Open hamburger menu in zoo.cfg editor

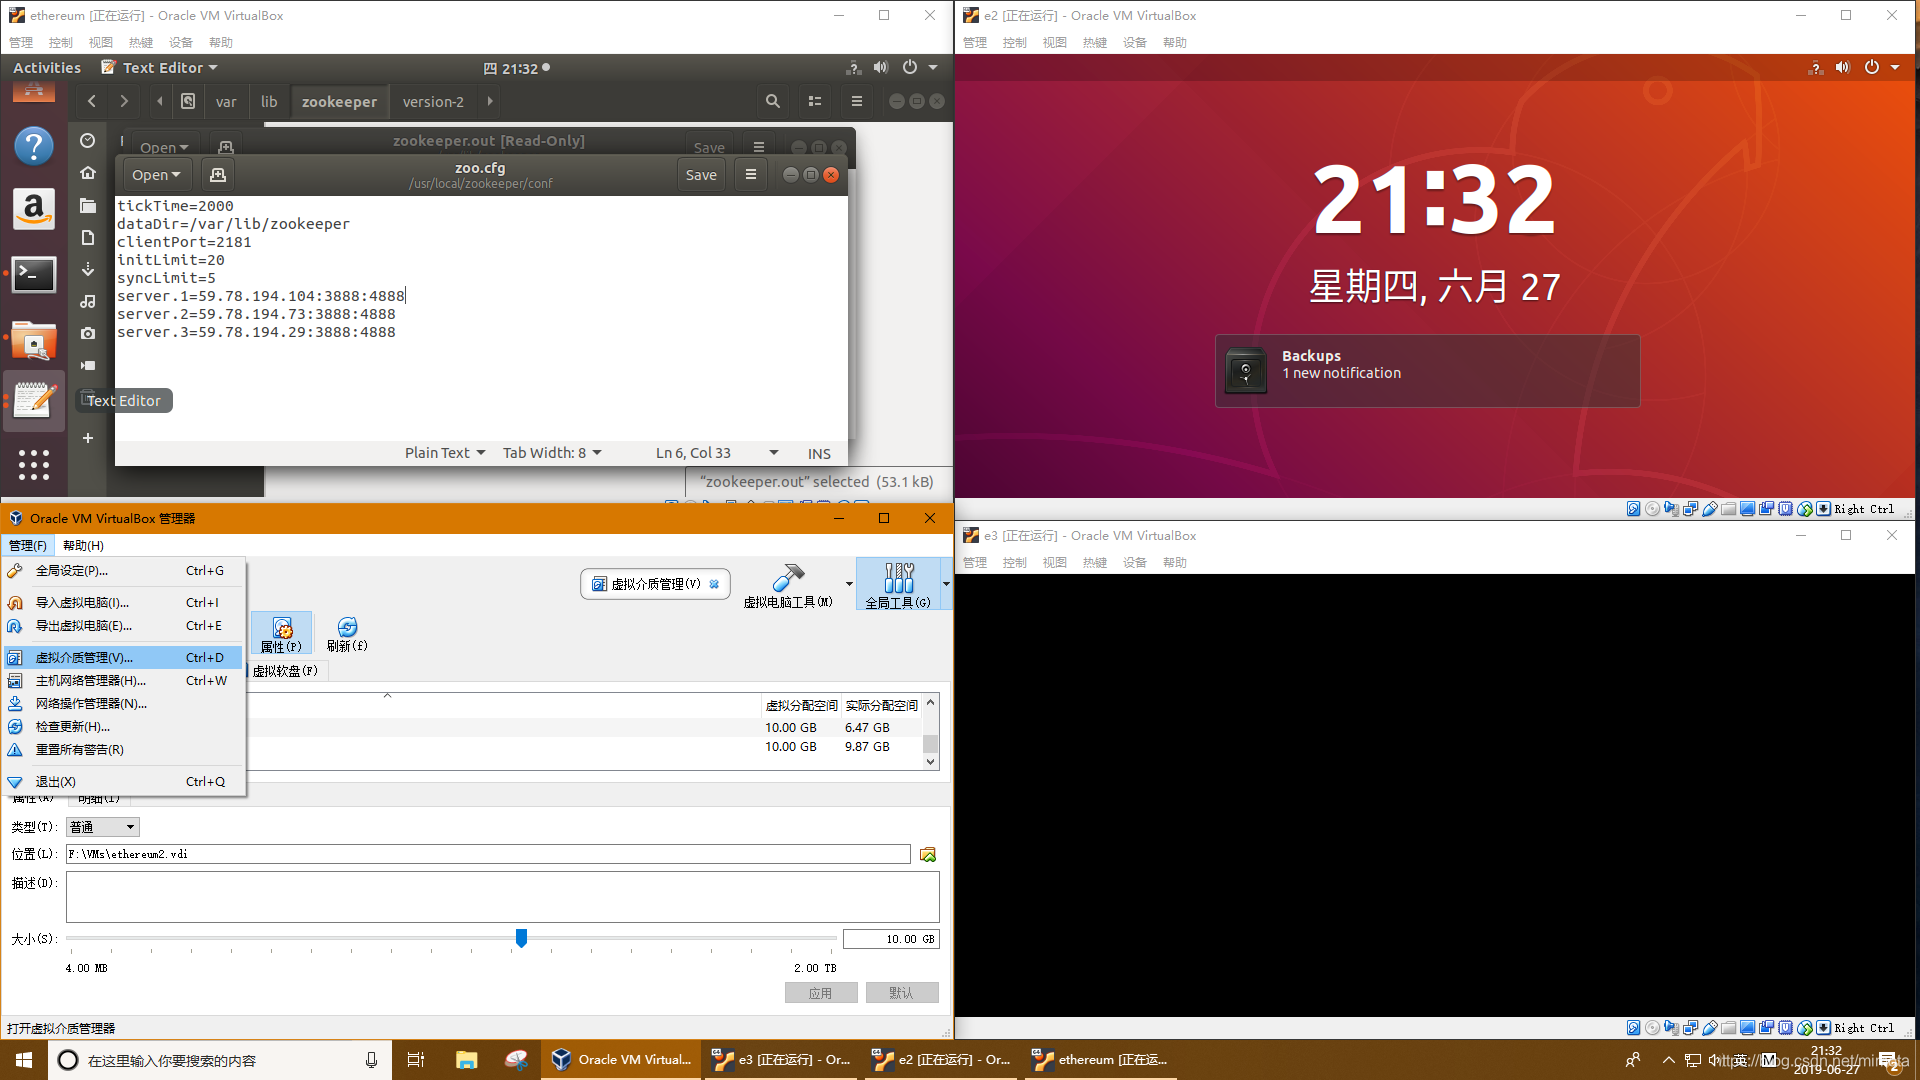(x=750, y=175)
